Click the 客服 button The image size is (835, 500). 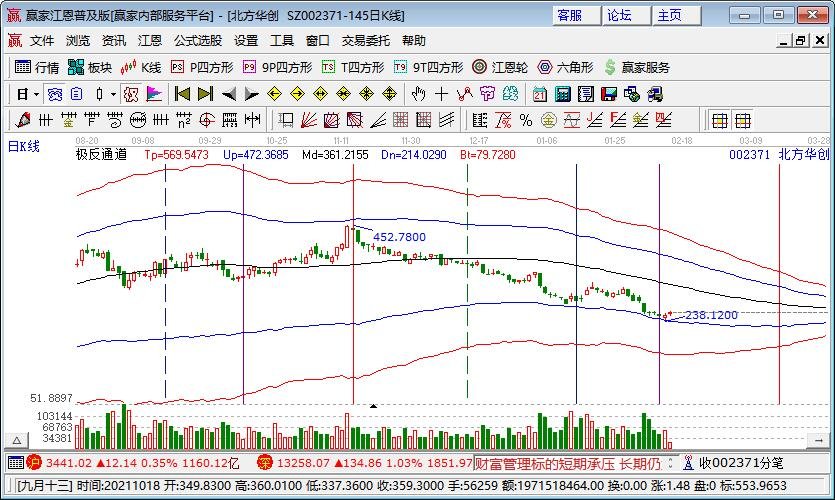click(577, 15)
